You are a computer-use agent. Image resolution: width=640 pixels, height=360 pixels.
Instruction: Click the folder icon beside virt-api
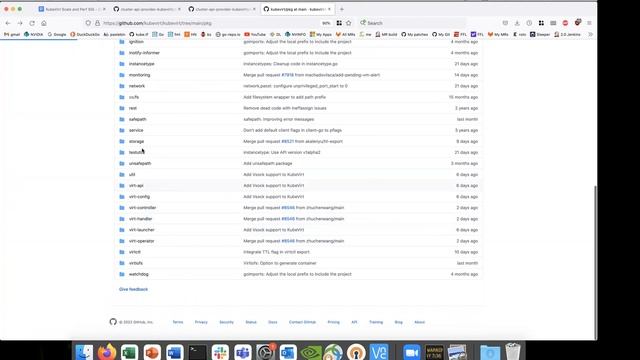tap(122, 186)
